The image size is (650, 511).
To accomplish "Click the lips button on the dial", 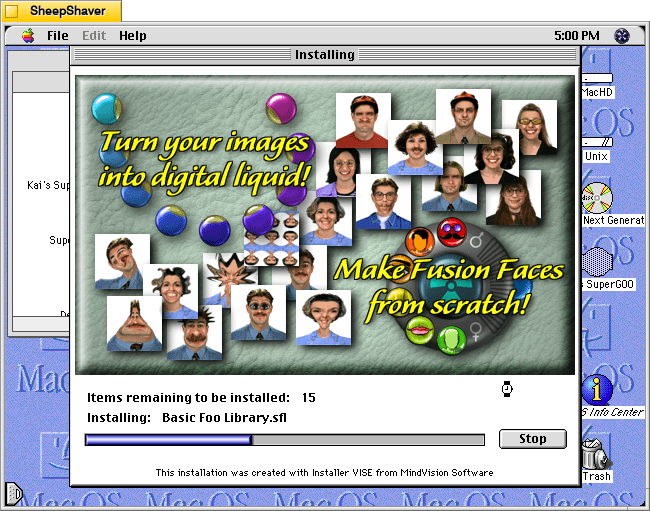I will pos(419,330).
